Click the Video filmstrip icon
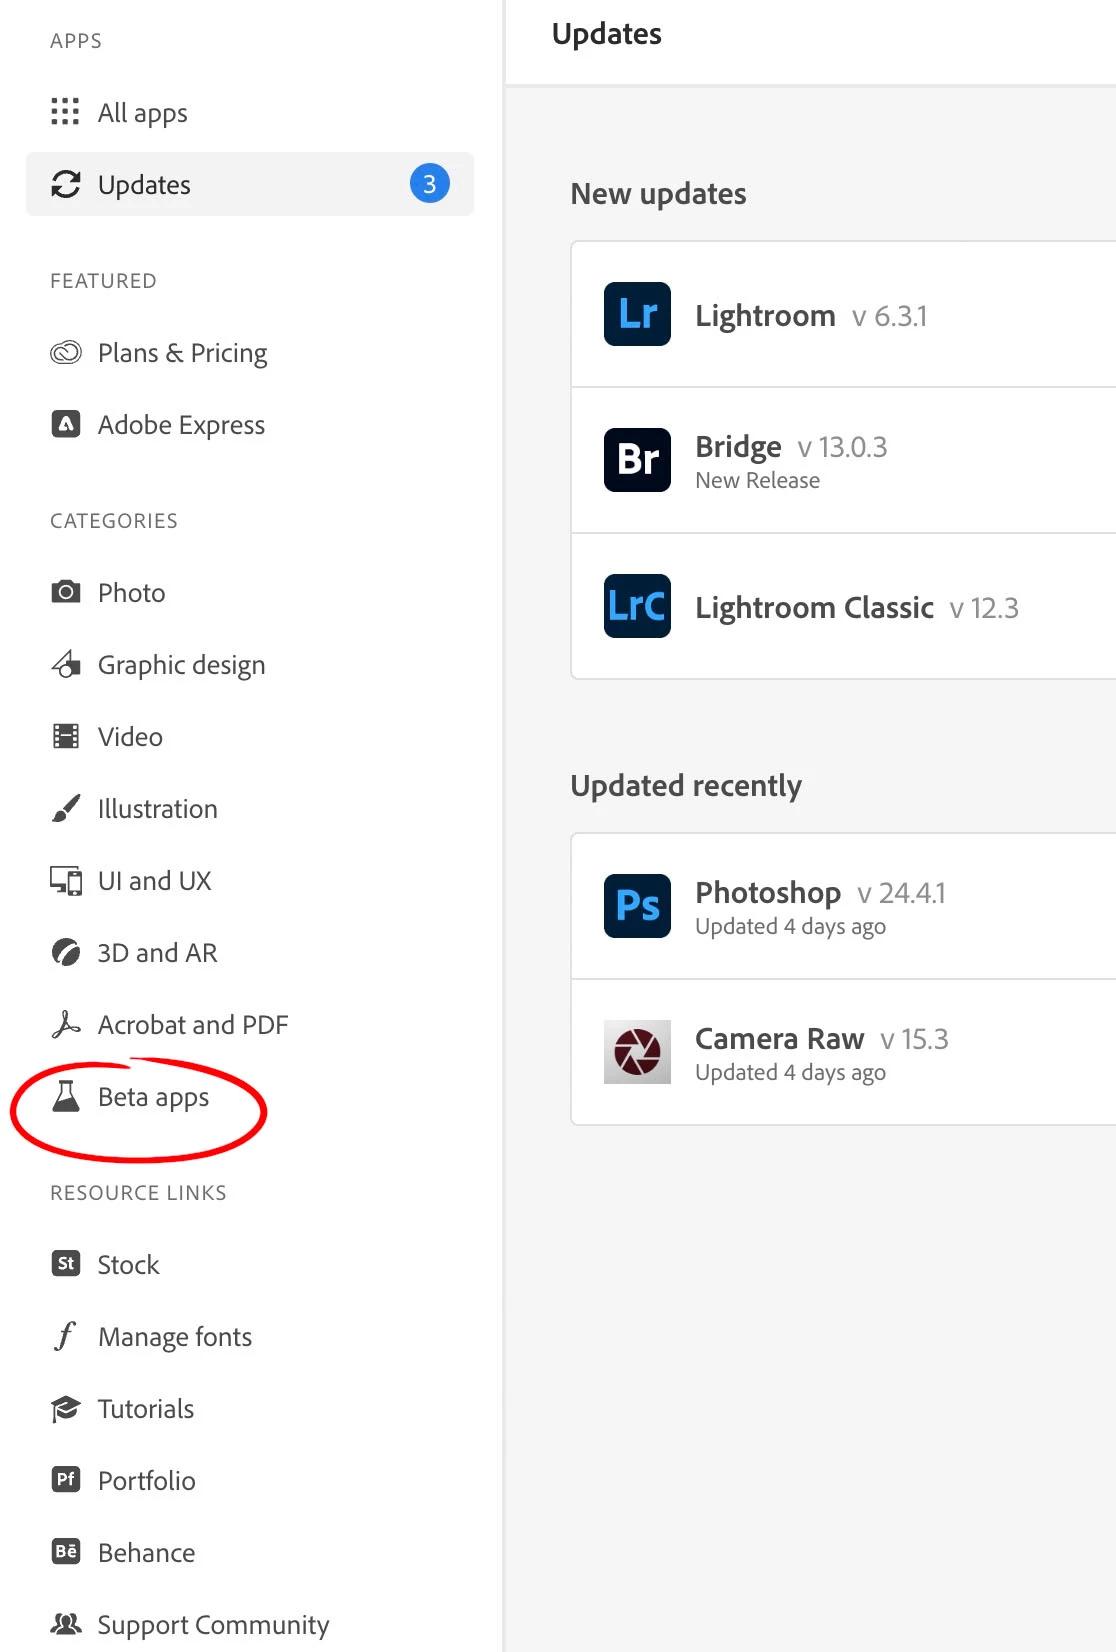 [66, 737]
